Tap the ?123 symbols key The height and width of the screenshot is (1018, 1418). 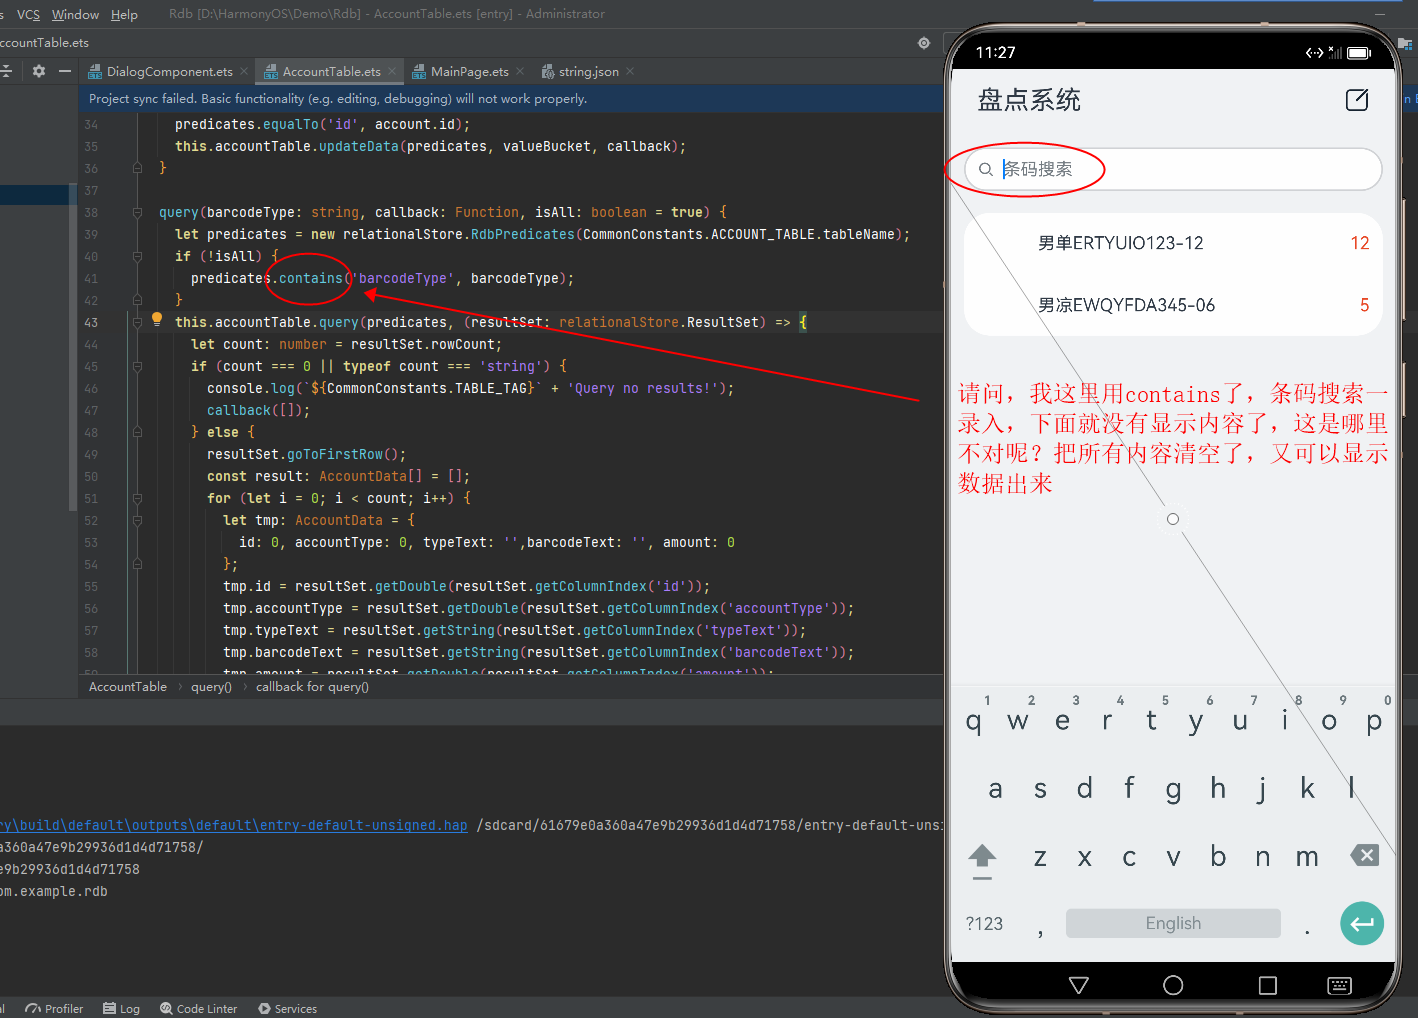[x=984, y=924]
